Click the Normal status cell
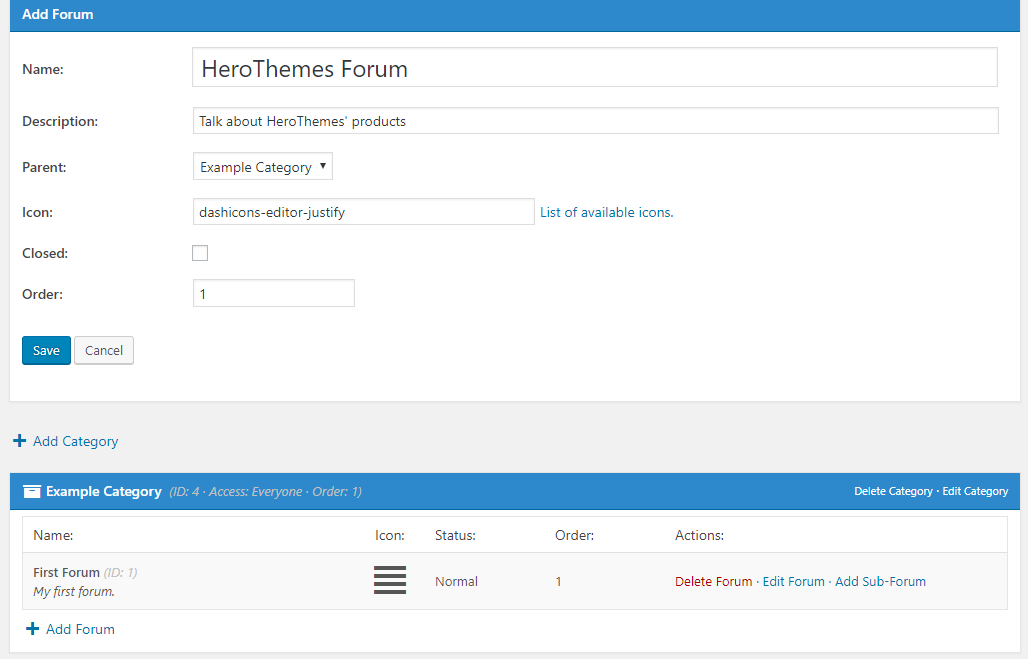Image resolution: width=1028 pixels, height=659 pixels. [x=456, y=582]
